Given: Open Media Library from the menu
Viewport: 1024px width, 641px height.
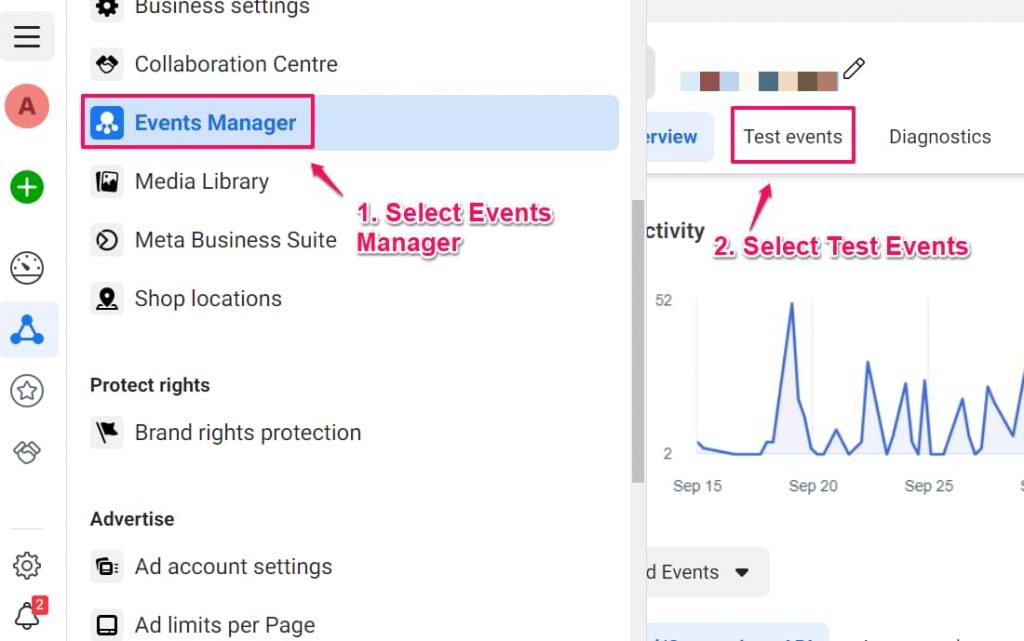Looking at the screenshot, I should (200, 181).
